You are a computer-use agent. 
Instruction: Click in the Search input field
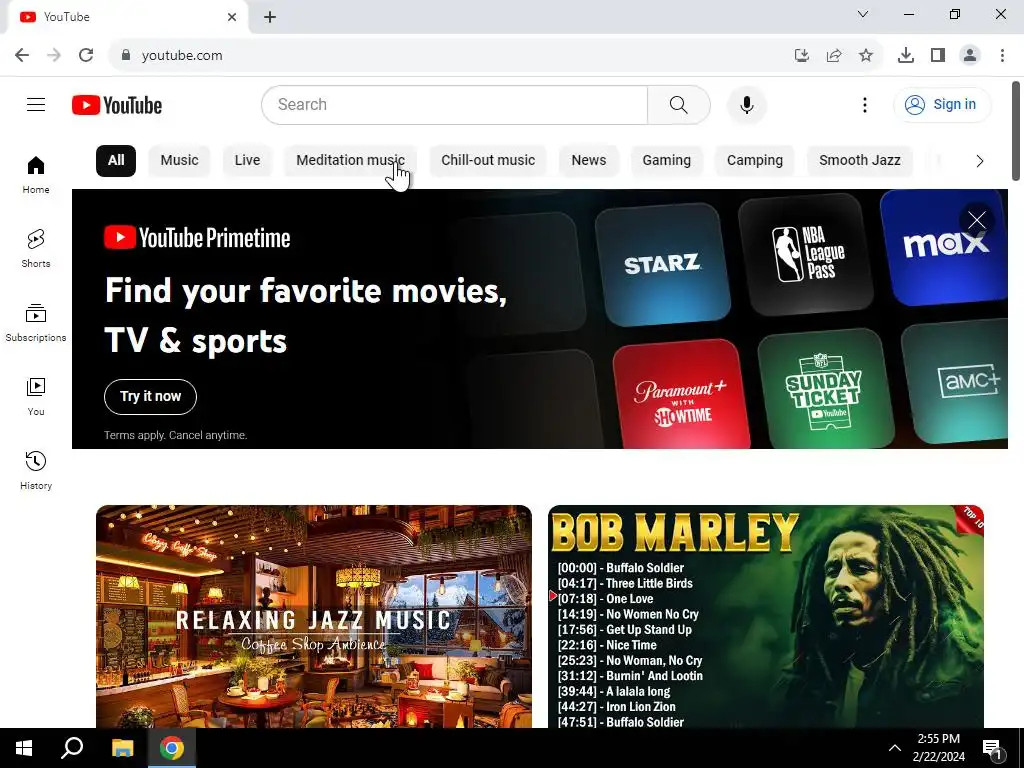tap(455, 104)
